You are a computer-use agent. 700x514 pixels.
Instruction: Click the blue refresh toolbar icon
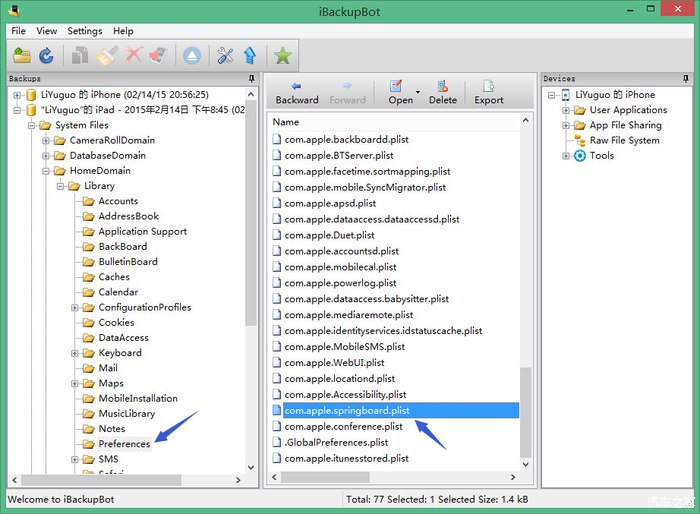[45, 56]
